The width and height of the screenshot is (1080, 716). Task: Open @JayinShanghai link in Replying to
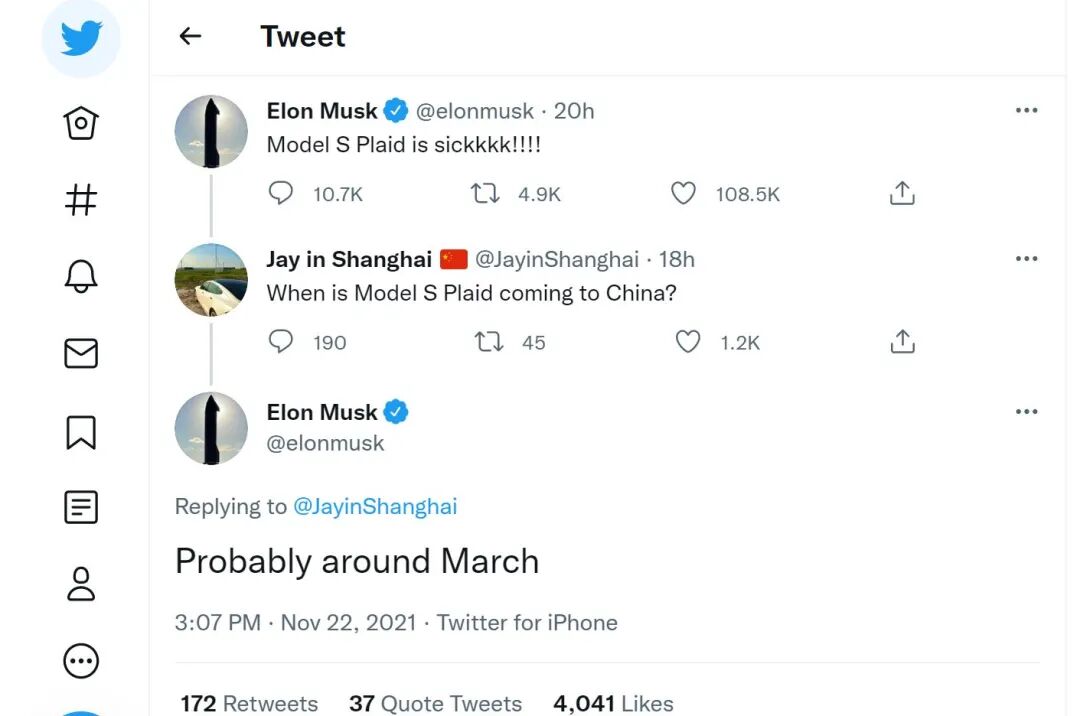375,506
